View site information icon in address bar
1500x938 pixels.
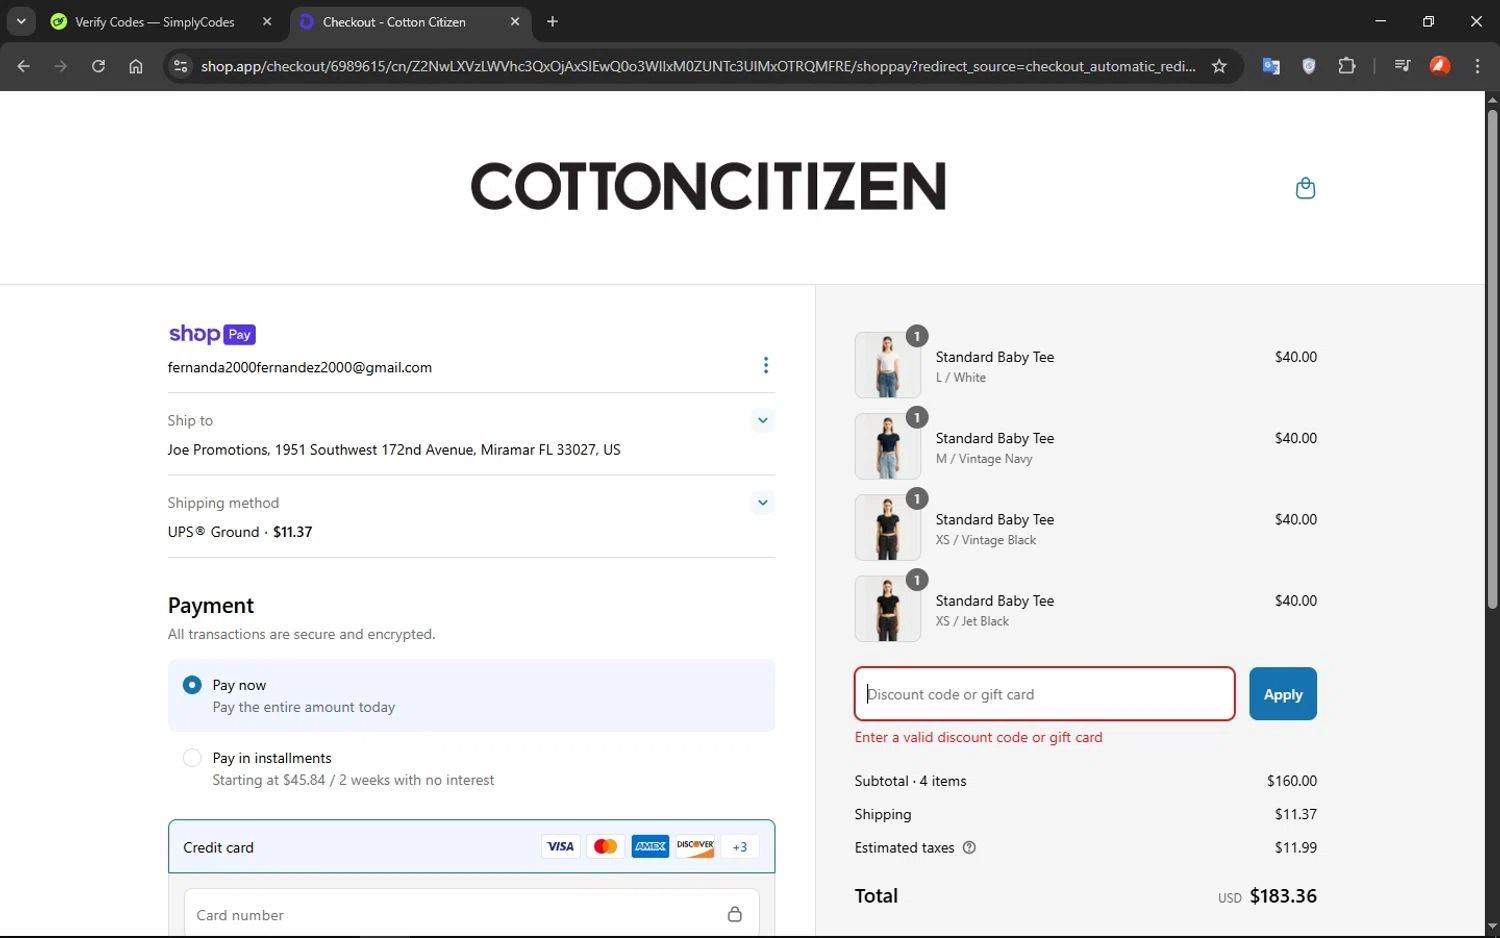pos(180,66)
